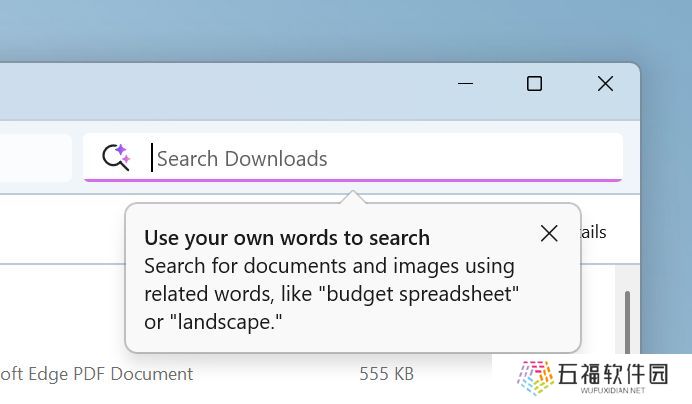Dismiss the "Use your own words" tooltip

click(549, 234)
